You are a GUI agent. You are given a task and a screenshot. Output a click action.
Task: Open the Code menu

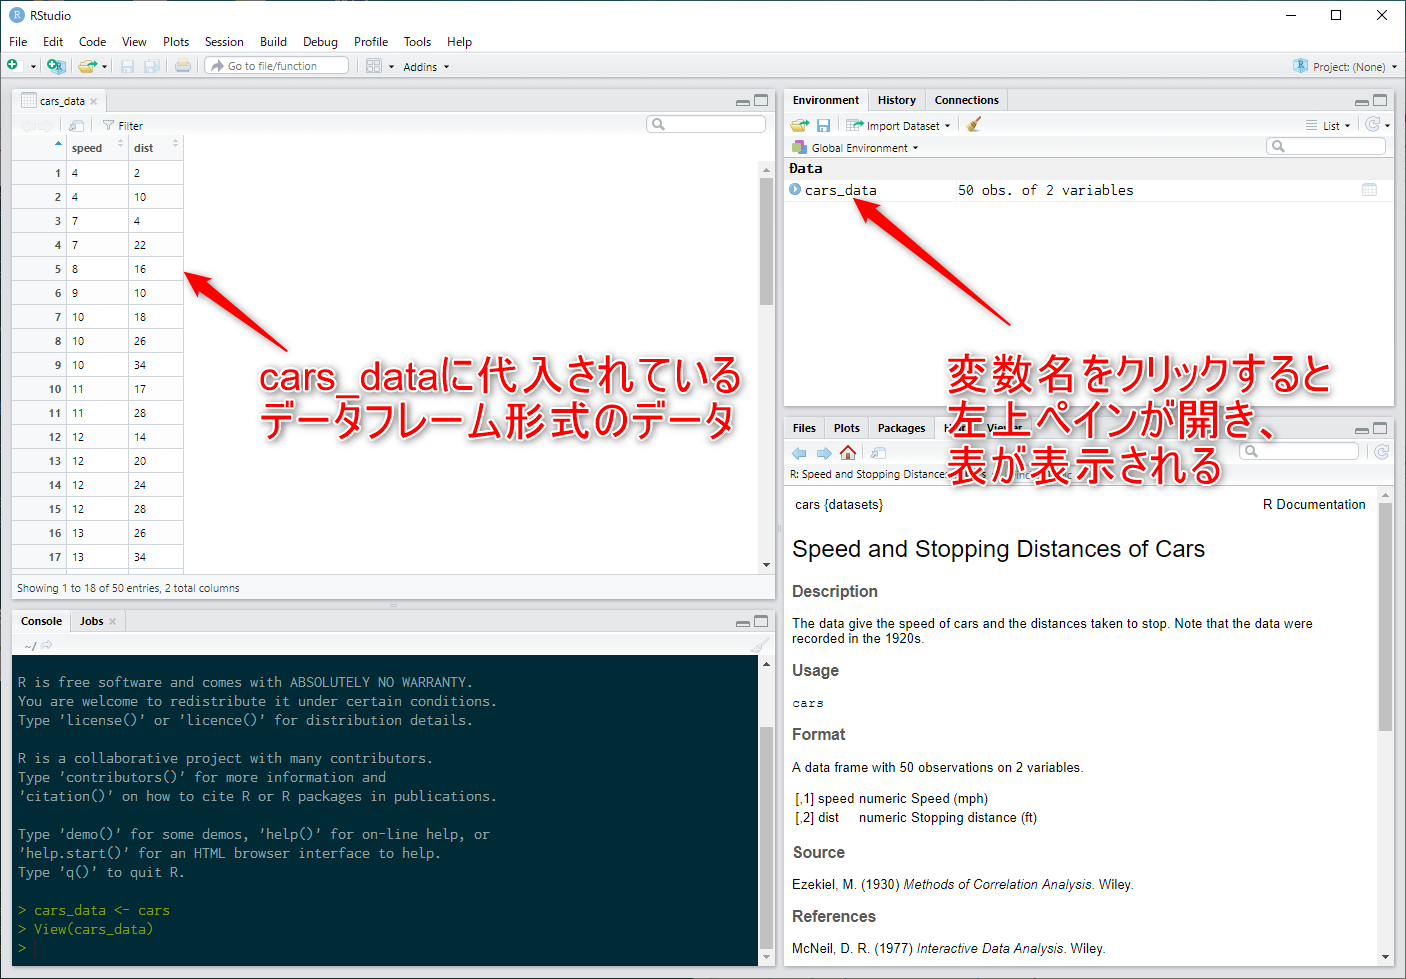tap(92, 42)
